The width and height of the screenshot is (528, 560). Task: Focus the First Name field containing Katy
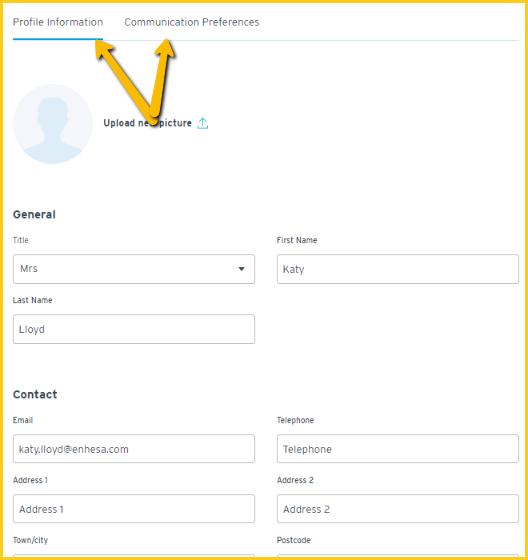[398, 269]
